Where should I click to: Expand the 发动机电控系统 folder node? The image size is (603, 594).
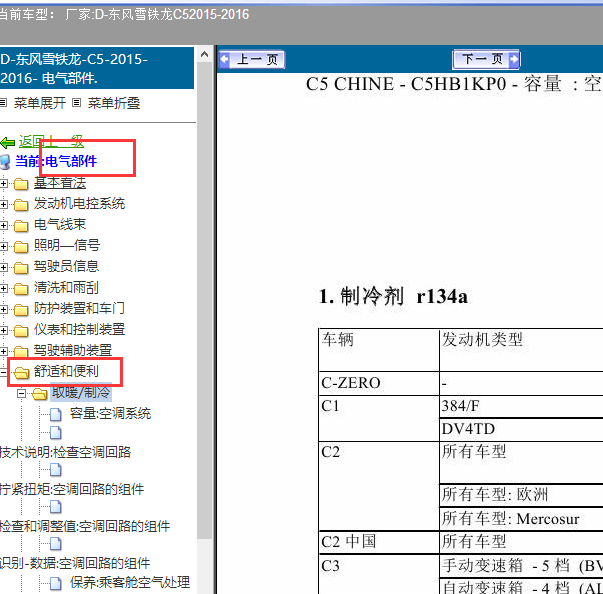click(3, 204)
